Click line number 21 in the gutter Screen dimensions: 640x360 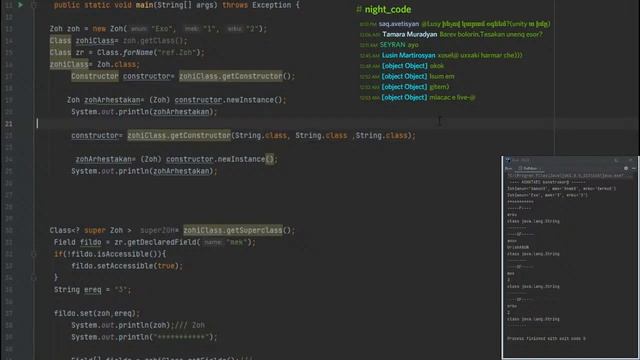(9, 124)
